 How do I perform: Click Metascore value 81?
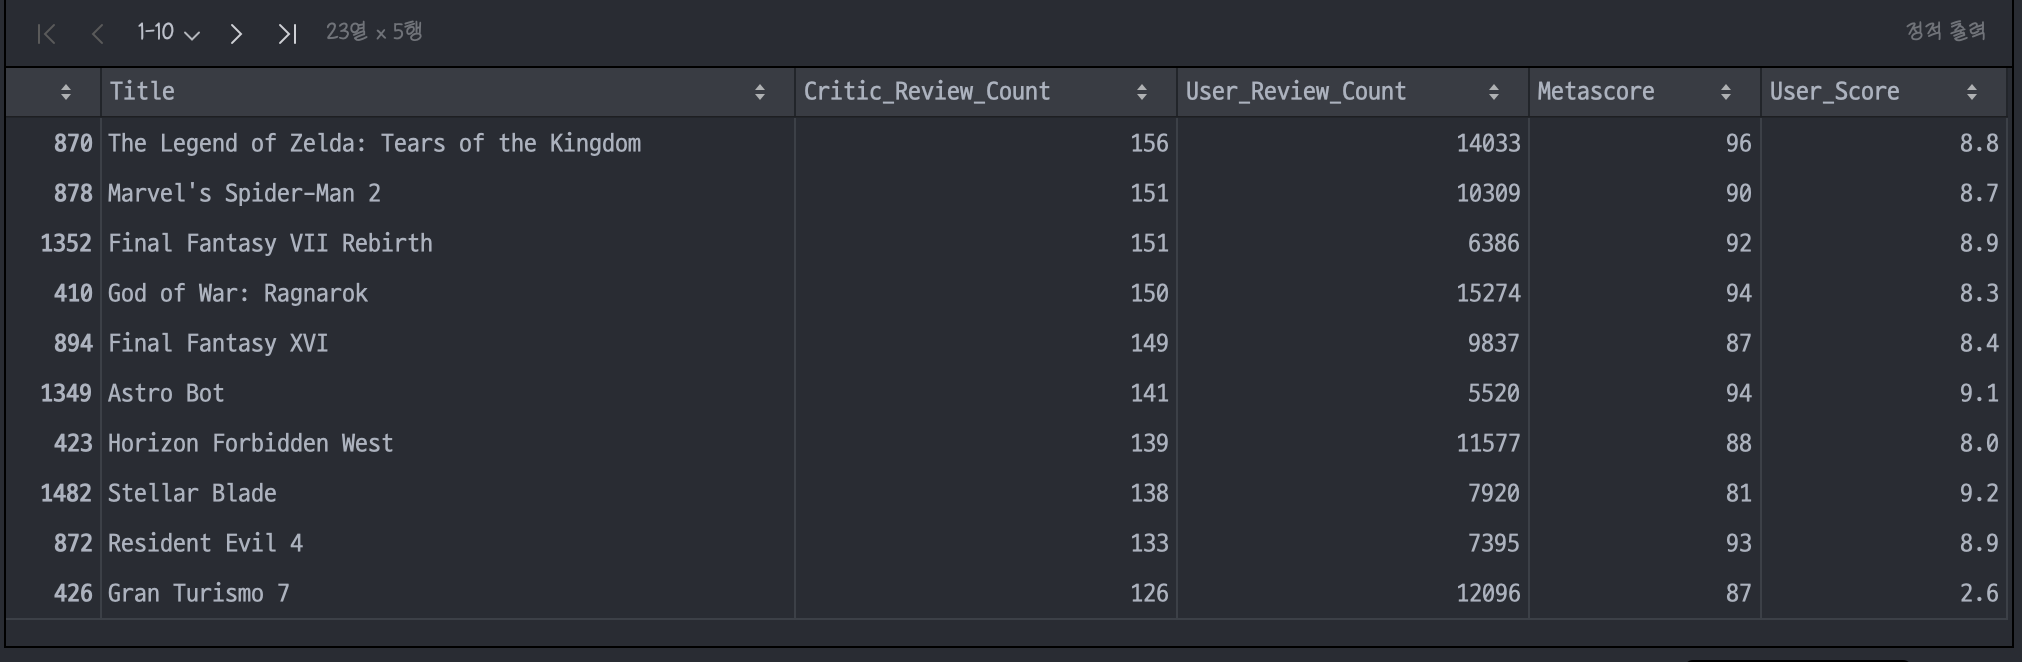pyautogui.click(x=1739, y=493)
